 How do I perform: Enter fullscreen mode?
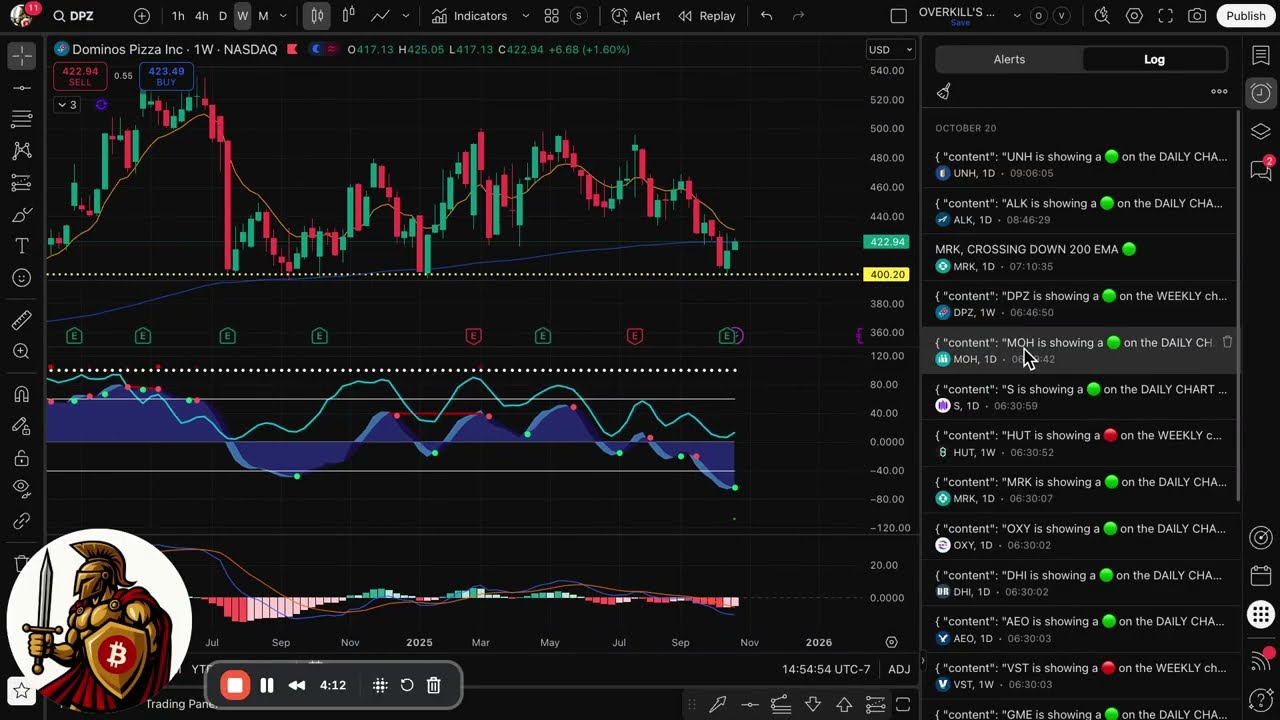(1166, 16)
